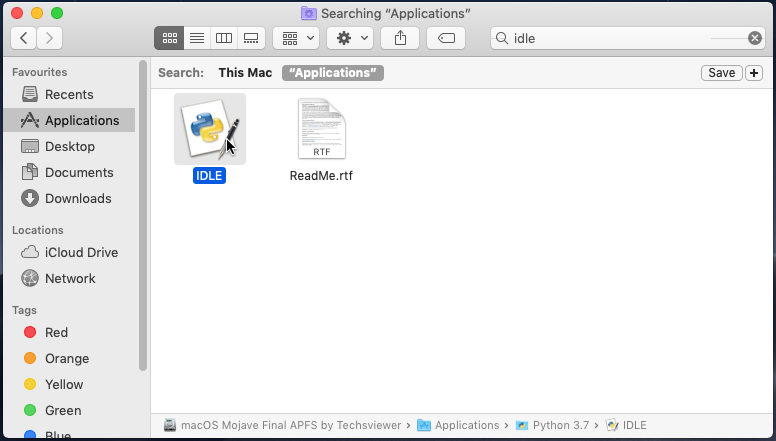Click IDLE in the path bar

pyautogui.click(x=626, y=425)
